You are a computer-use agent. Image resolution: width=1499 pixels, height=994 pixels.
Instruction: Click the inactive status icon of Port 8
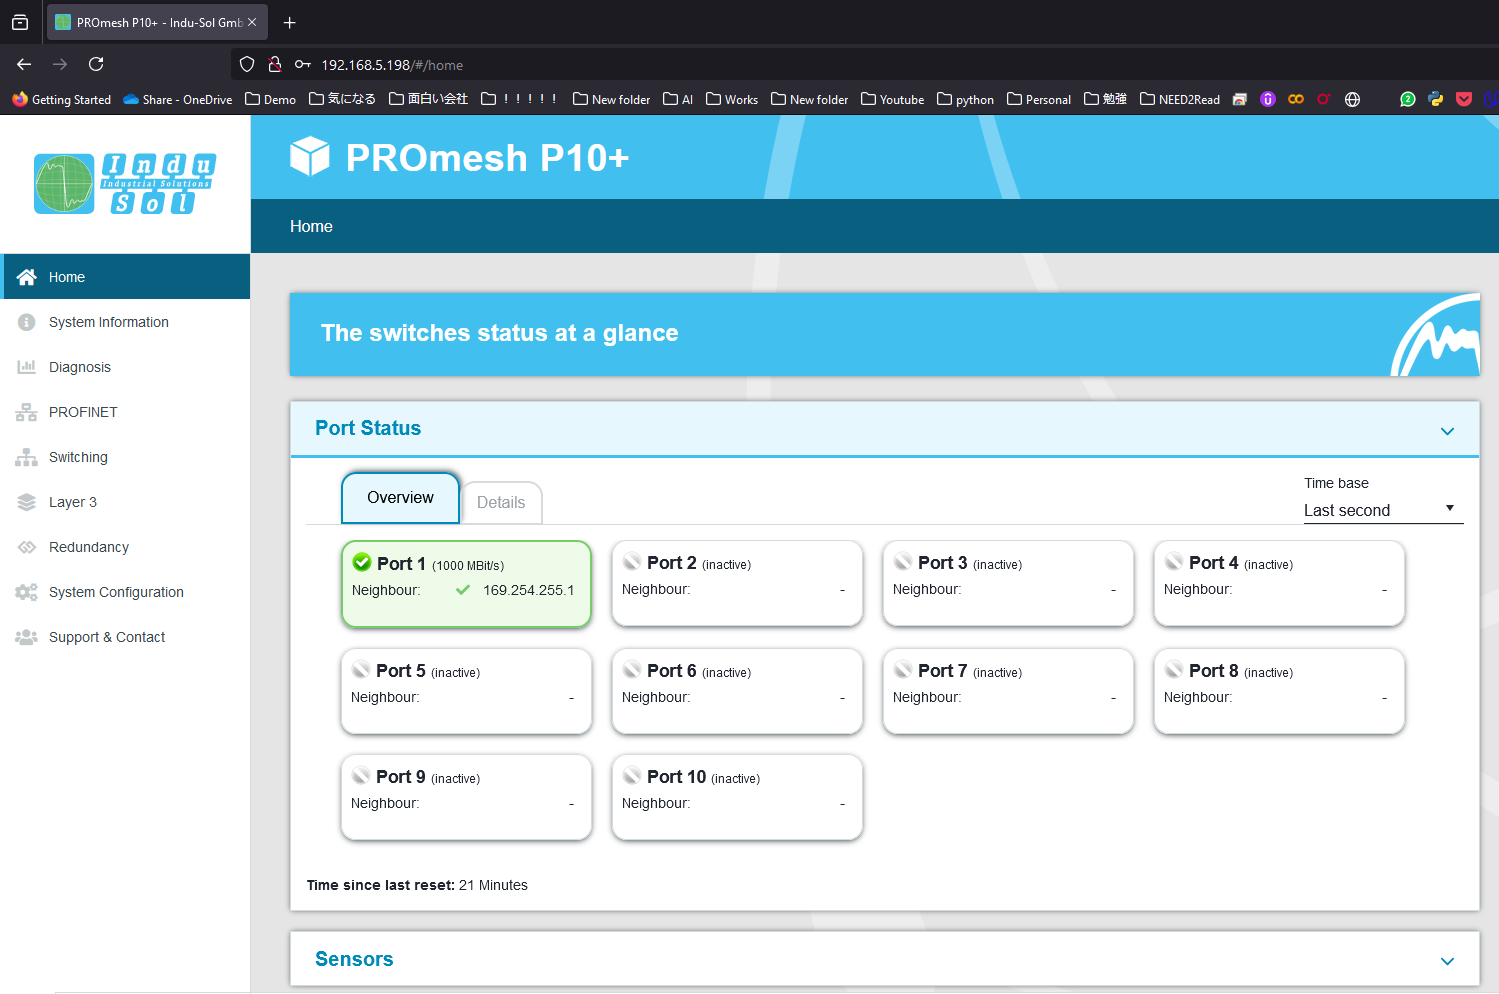coord(1174,670)
